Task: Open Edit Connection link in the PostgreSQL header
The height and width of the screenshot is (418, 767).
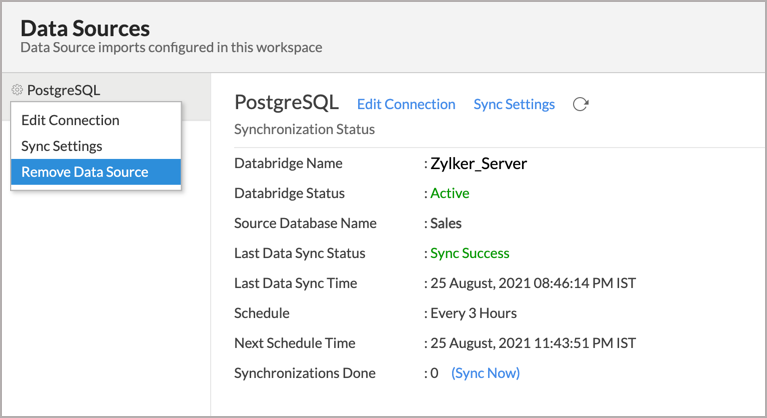Action: (406, 104)
